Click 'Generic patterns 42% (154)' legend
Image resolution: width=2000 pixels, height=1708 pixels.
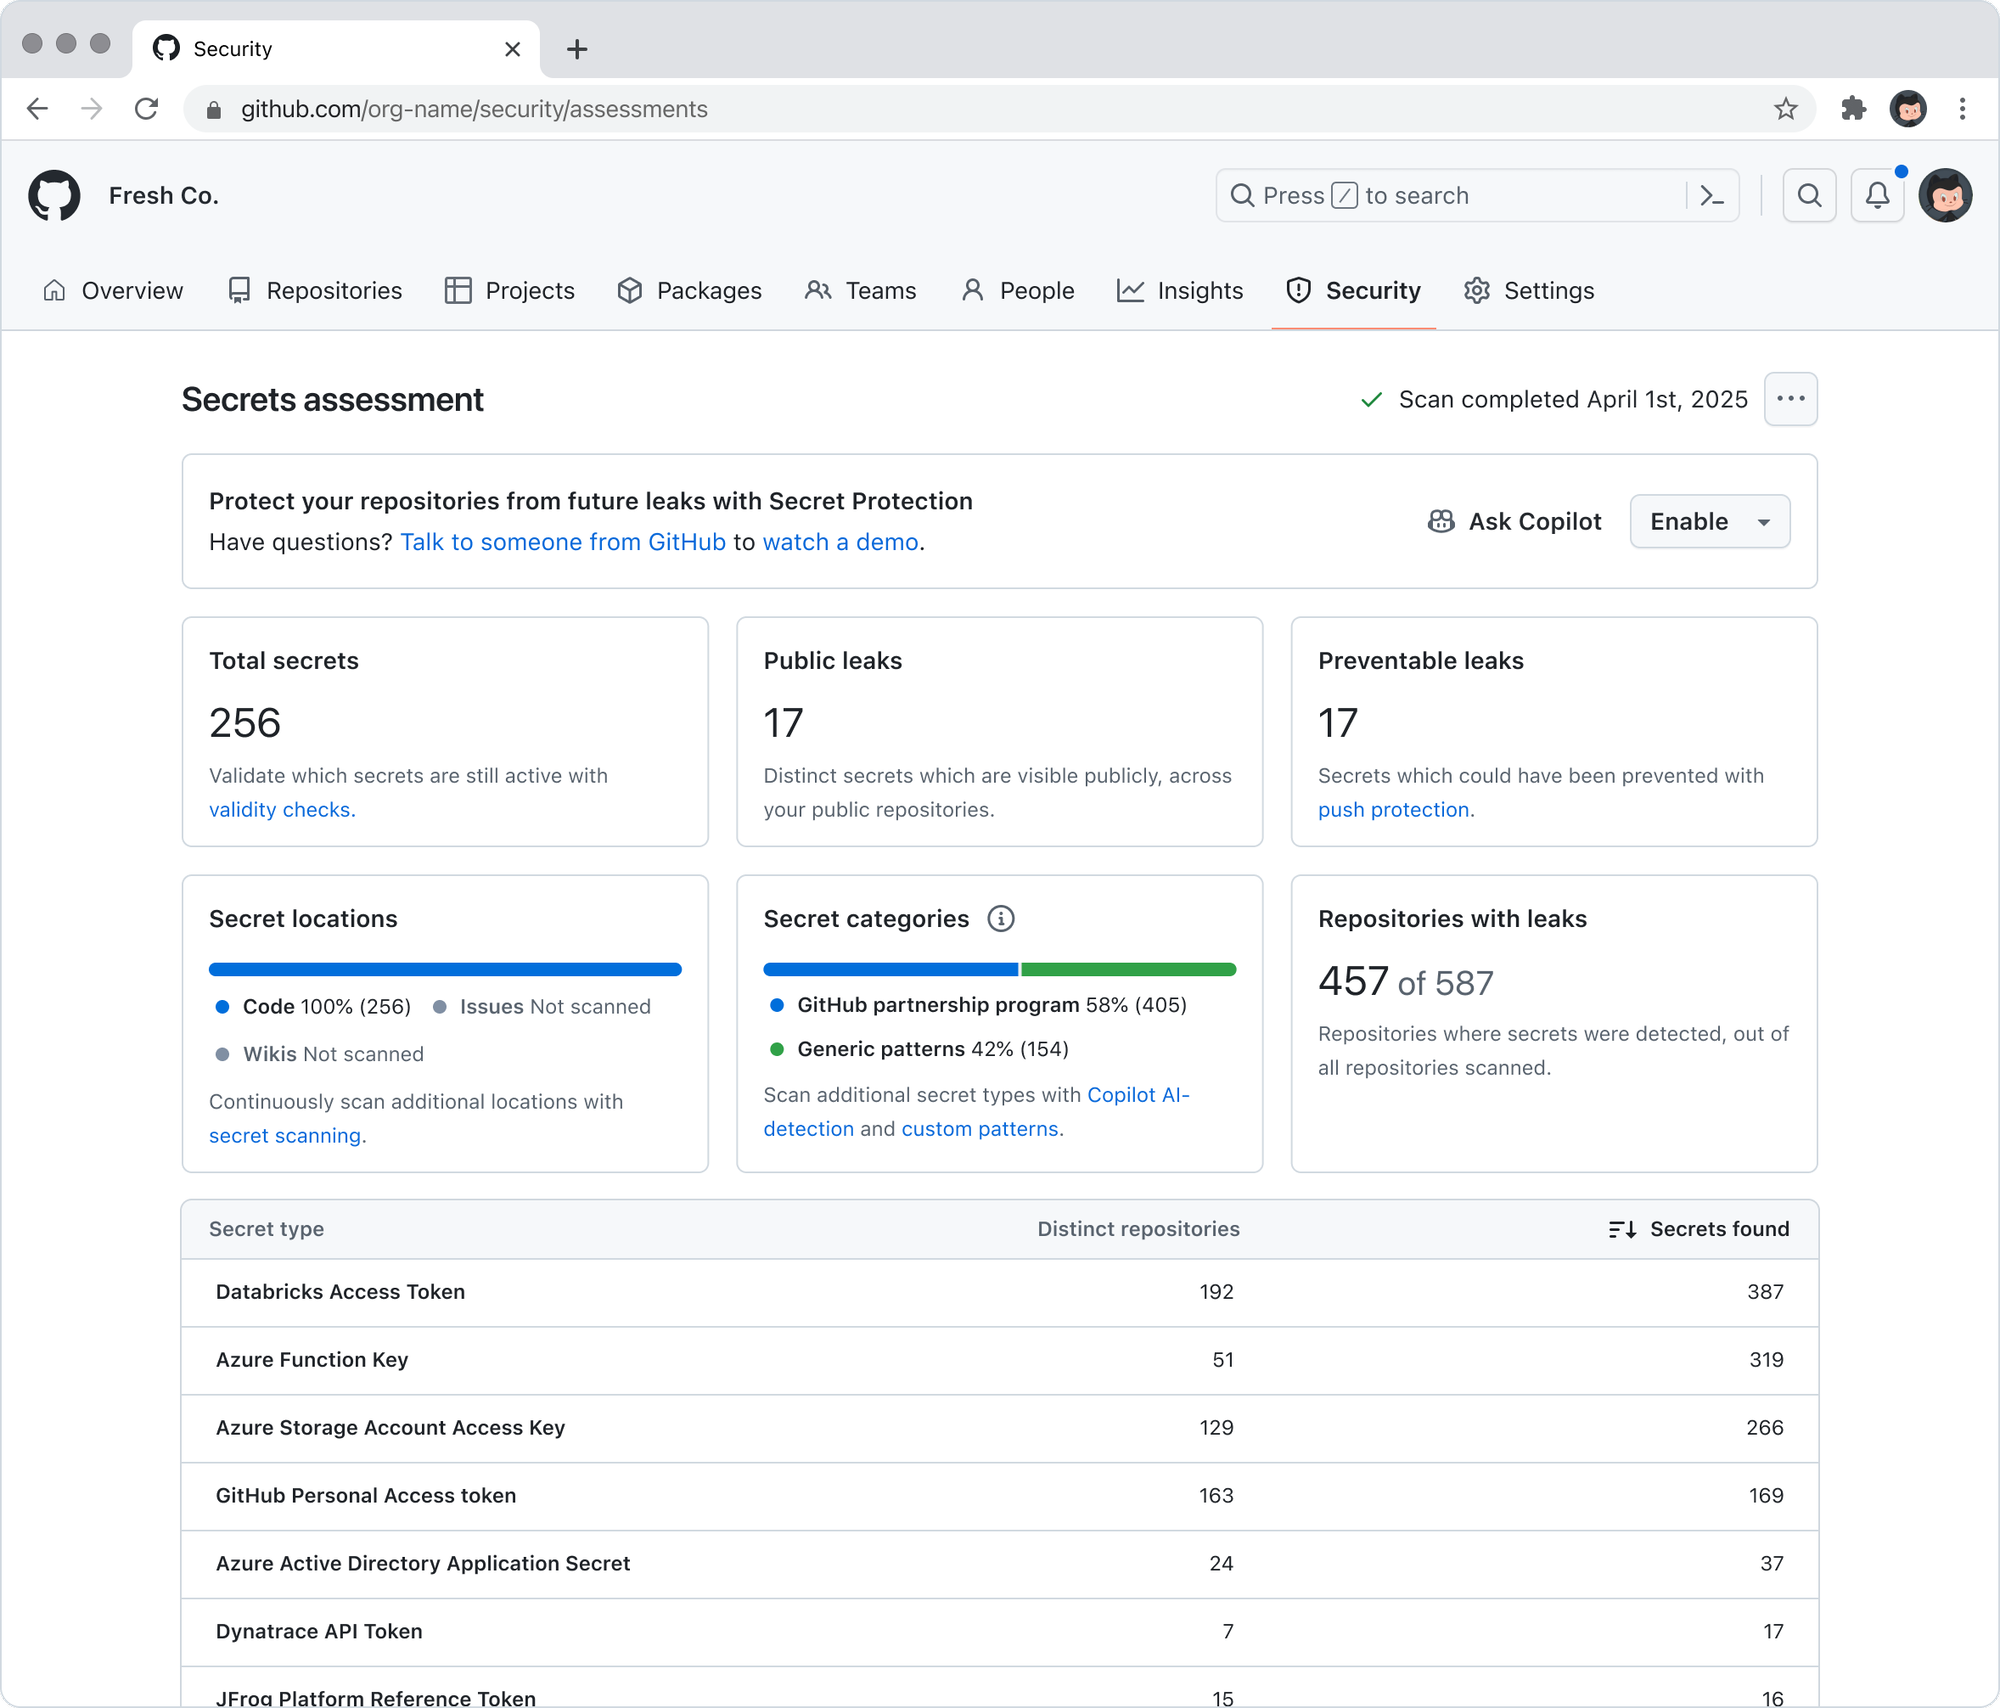point(919,1049)
